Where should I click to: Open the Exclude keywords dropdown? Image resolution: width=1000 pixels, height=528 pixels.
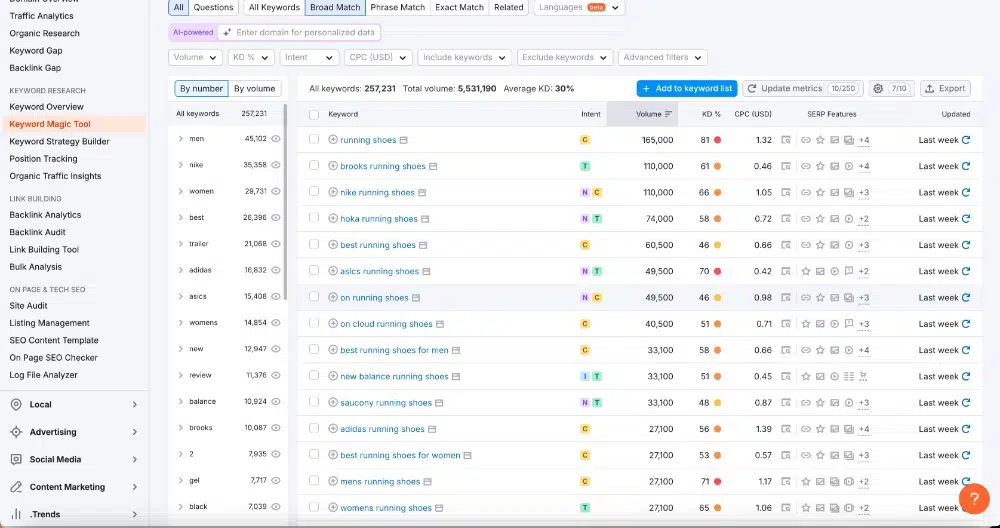click(565, 57)
